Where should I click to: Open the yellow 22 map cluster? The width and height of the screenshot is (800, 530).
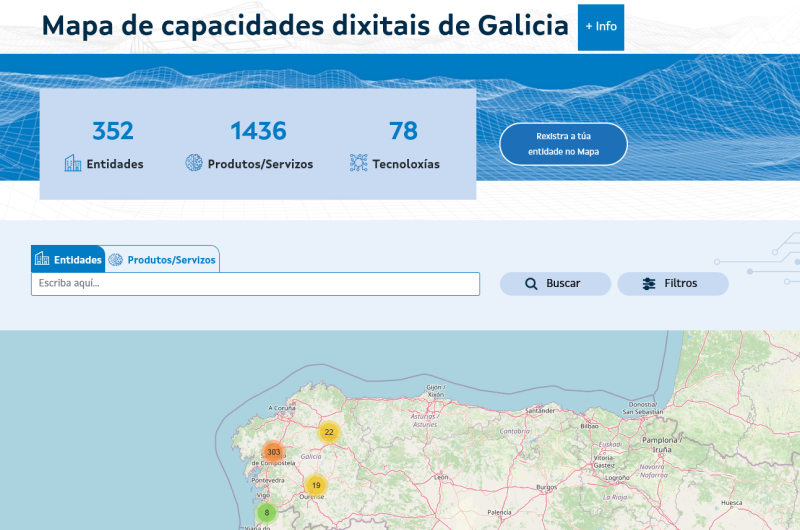pyautogui.click(x=329, y=432)
